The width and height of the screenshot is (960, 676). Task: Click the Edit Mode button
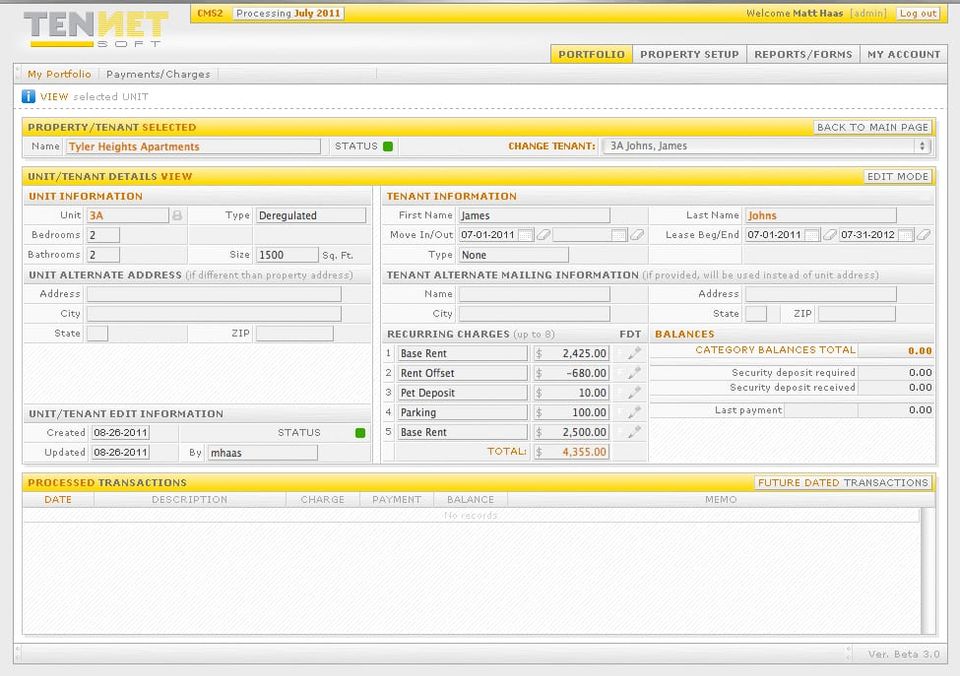897,176
